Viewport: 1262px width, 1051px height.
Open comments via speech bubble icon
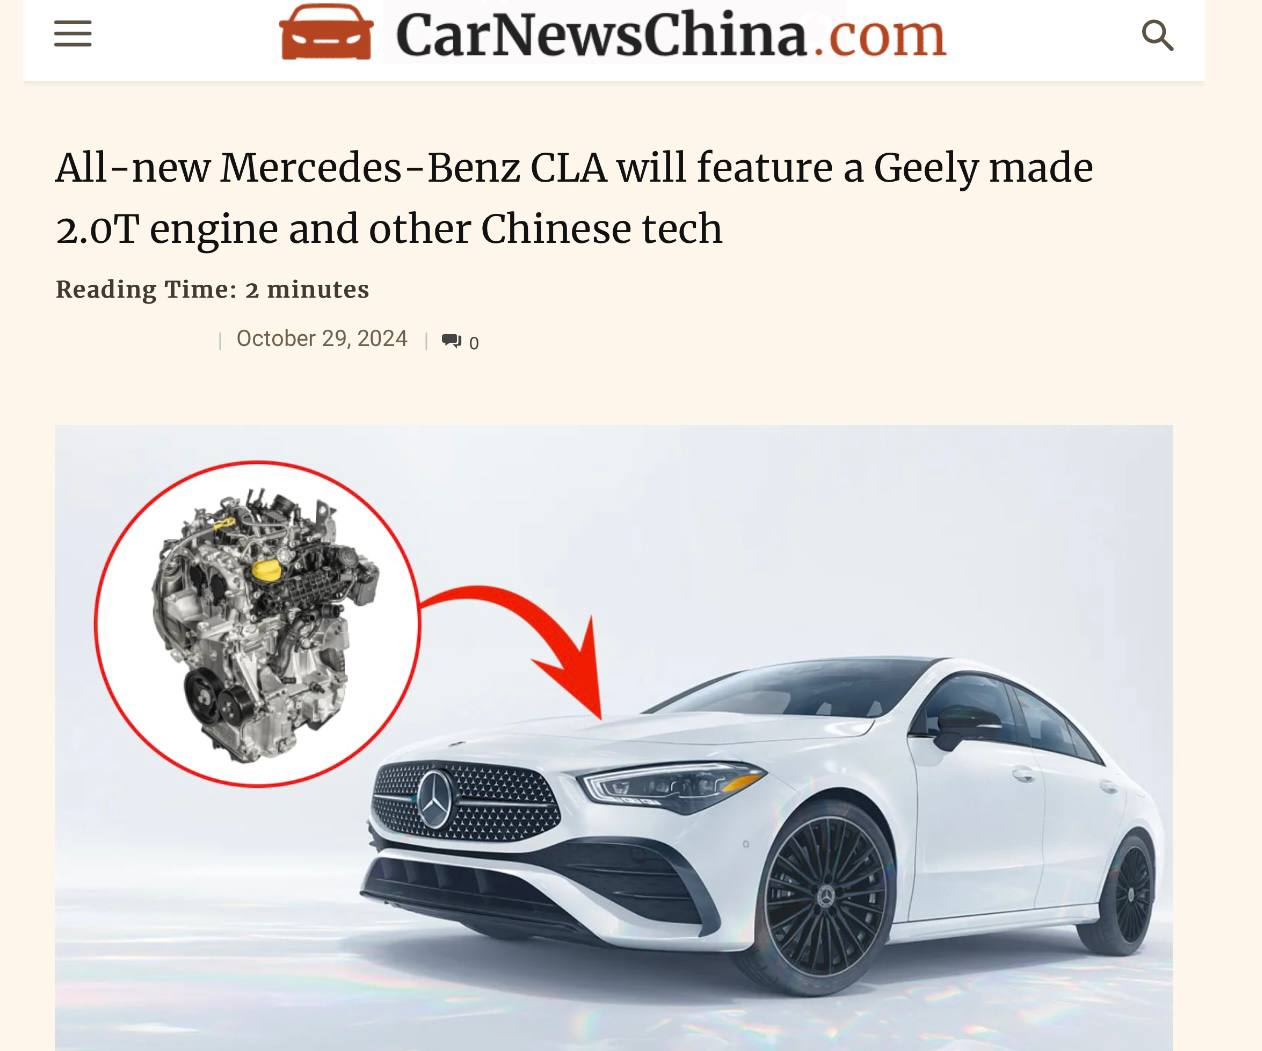click(x=451, y=341)
